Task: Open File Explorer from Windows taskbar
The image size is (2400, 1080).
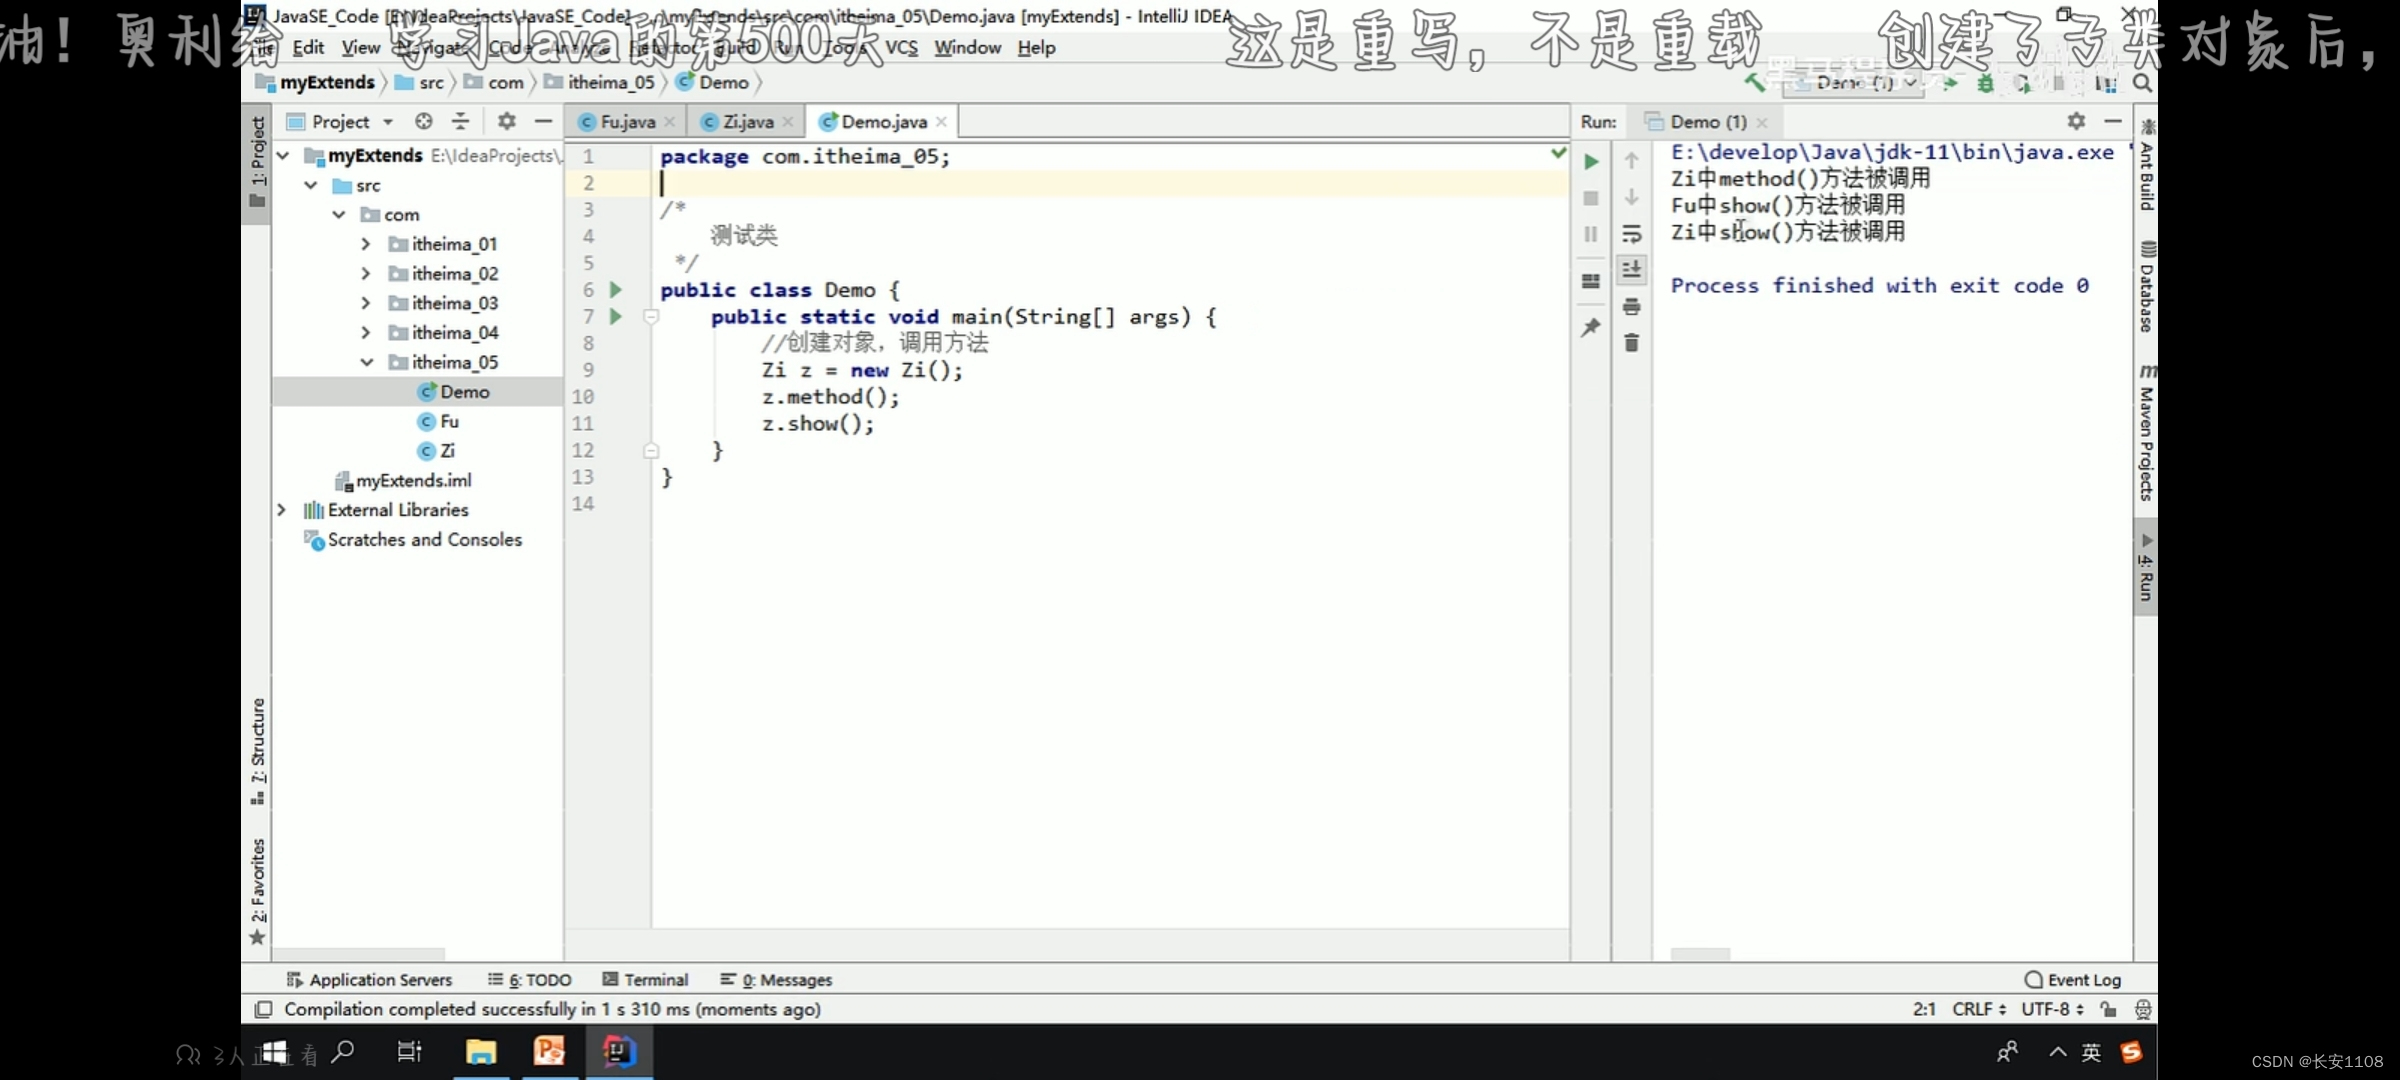Action: [x=481, y=1052]
